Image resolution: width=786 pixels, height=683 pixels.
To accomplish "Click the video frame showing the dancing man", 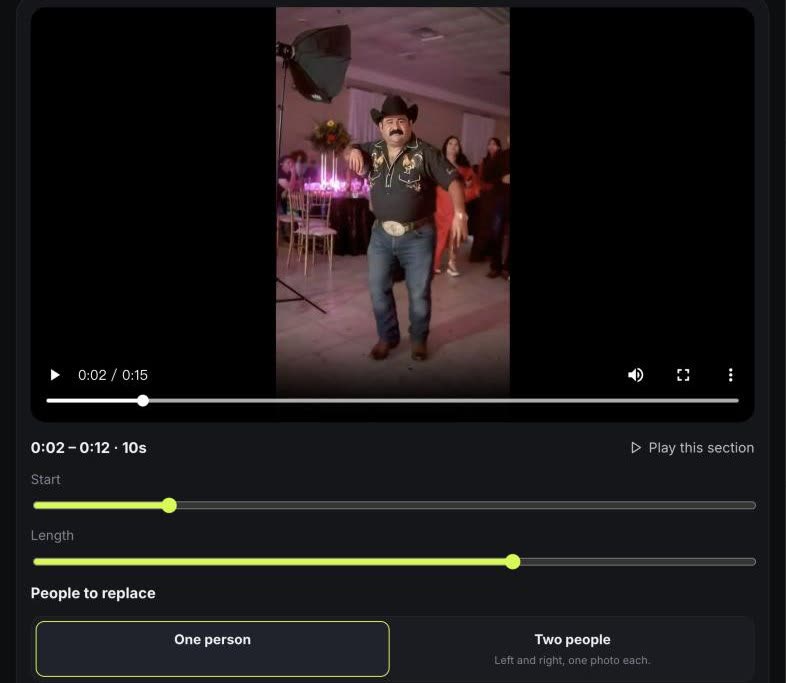I will [x=393, y=200].
